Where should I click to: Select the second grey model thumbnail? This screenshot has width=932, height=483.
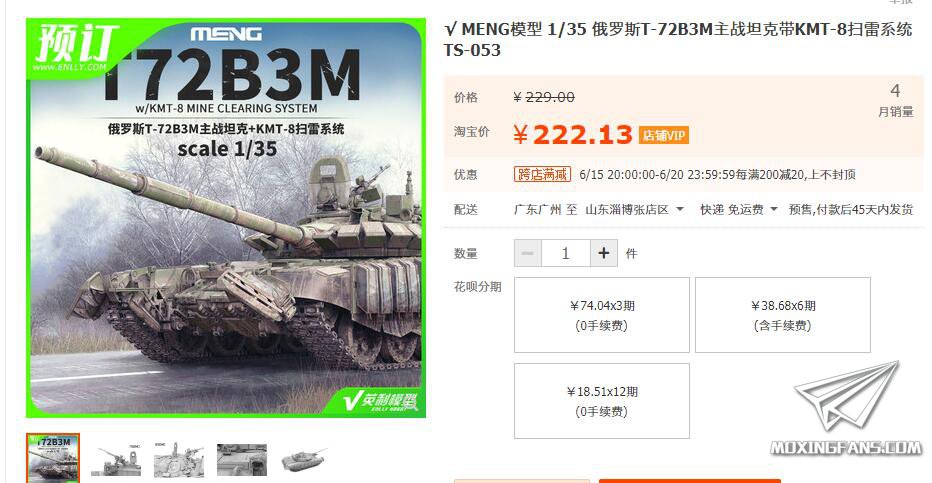(x=116, y=459)
